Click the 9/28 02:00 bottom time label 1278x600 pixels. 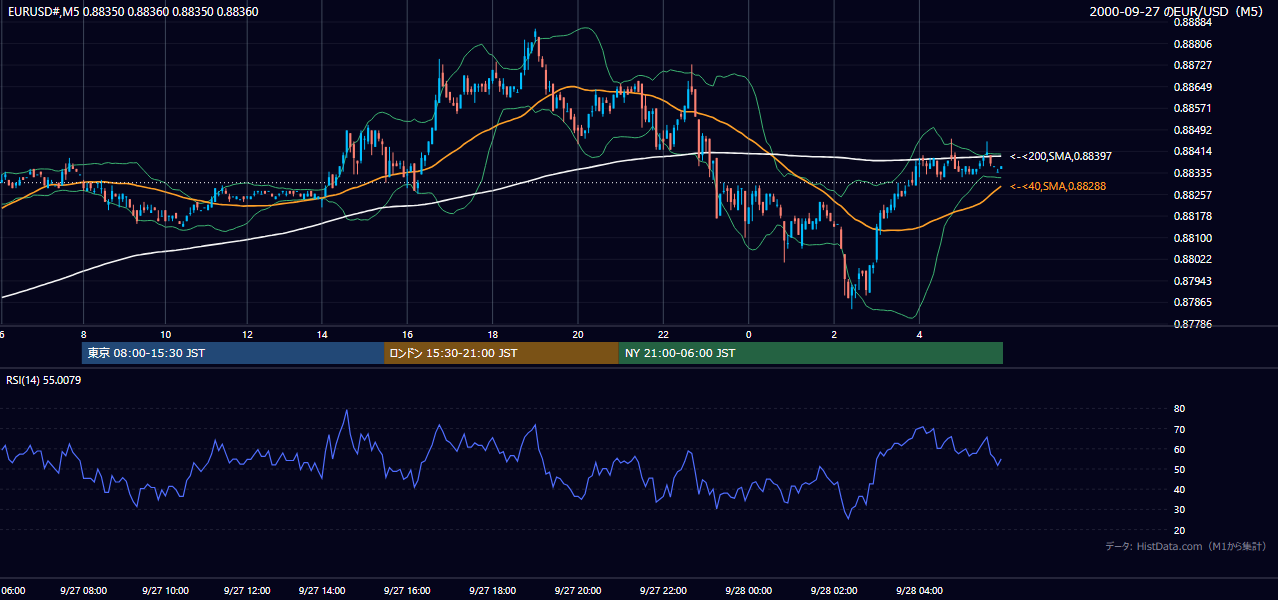coord(834,590)
